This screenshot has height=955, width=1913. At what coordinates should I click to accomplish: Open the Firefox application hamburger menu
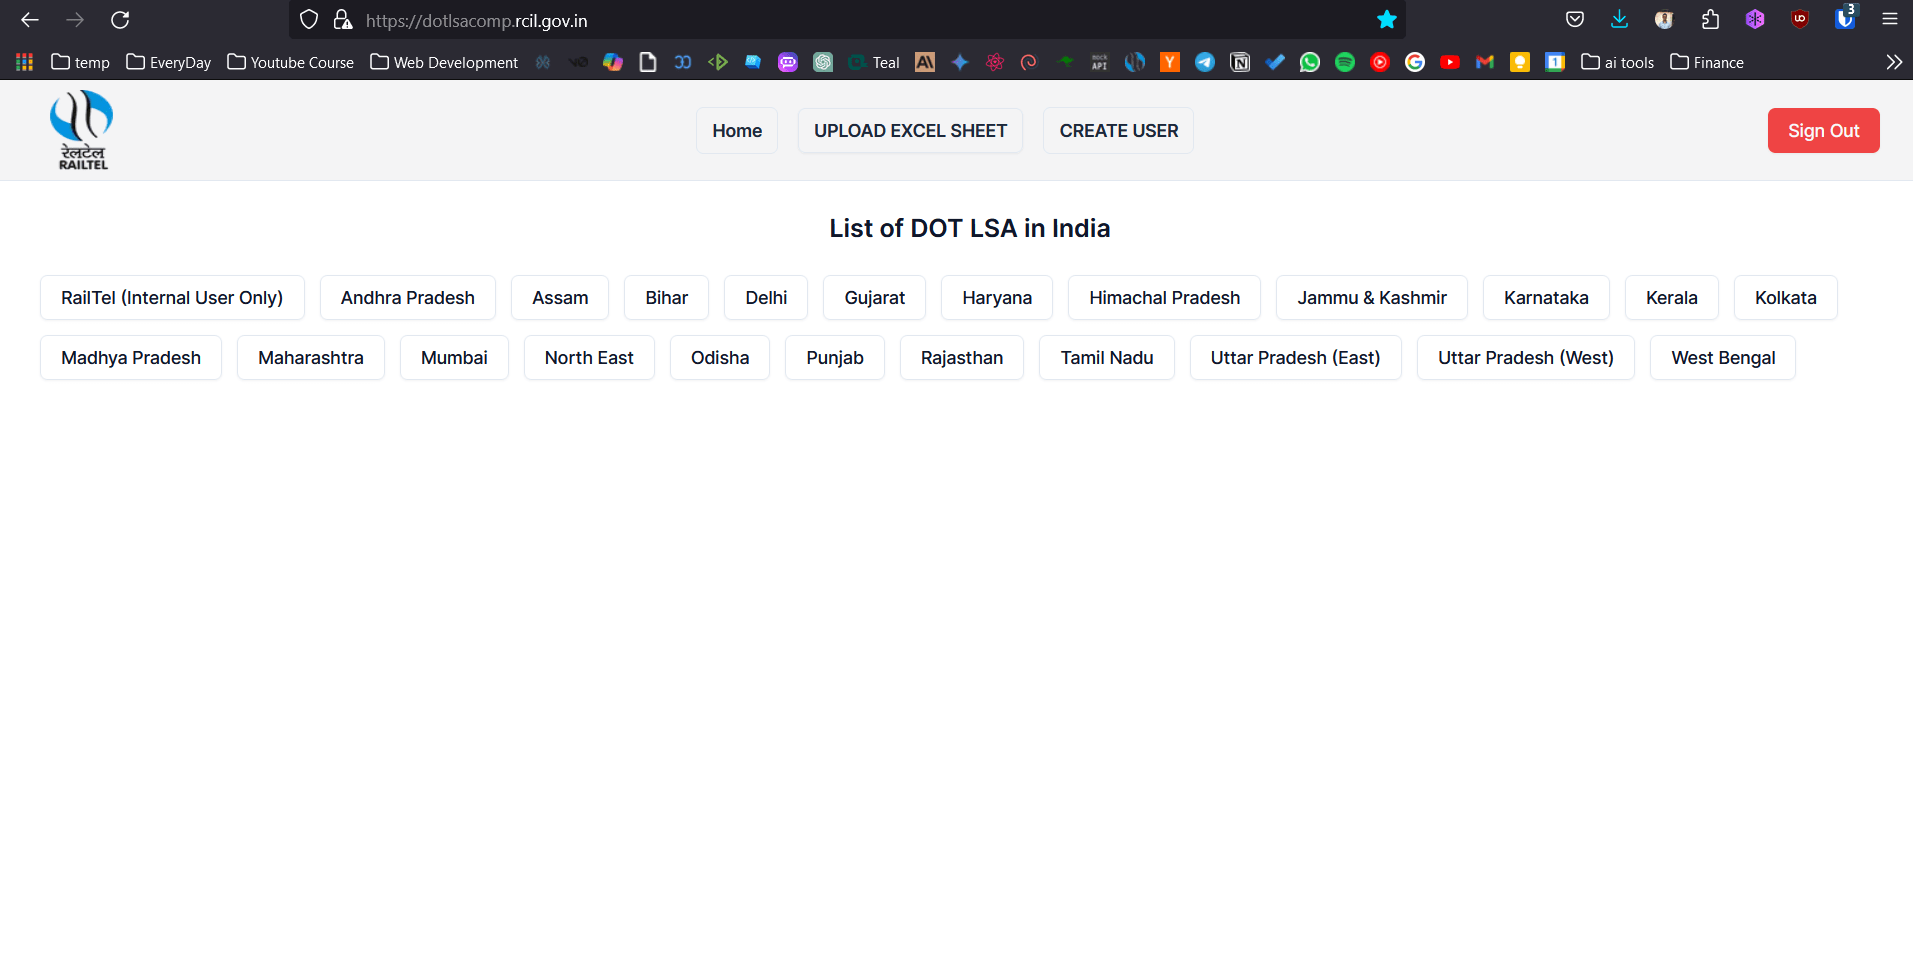(1889, 19)
